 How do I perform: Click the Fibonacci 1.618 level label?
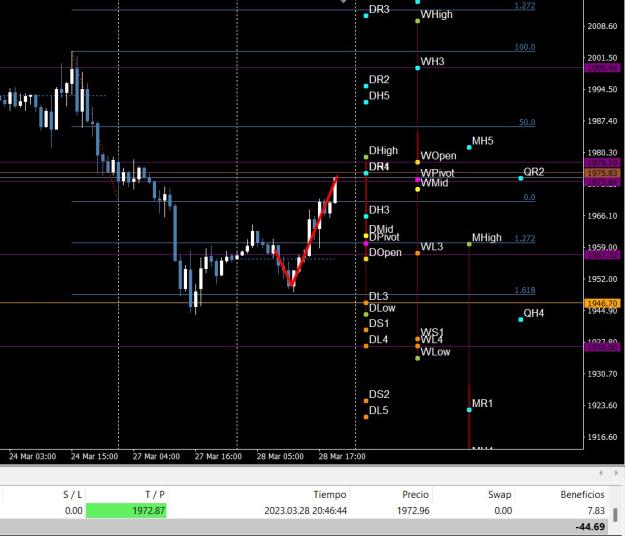tap(525, 290)
